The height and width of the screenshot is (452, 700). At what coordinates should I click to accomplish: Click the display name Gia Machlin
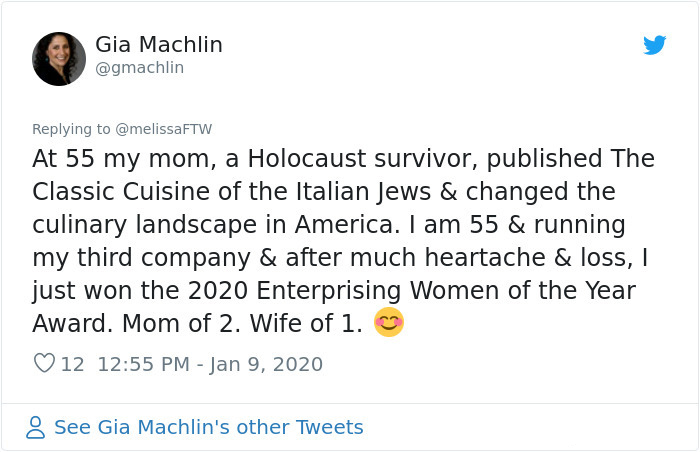coord(159,45)
